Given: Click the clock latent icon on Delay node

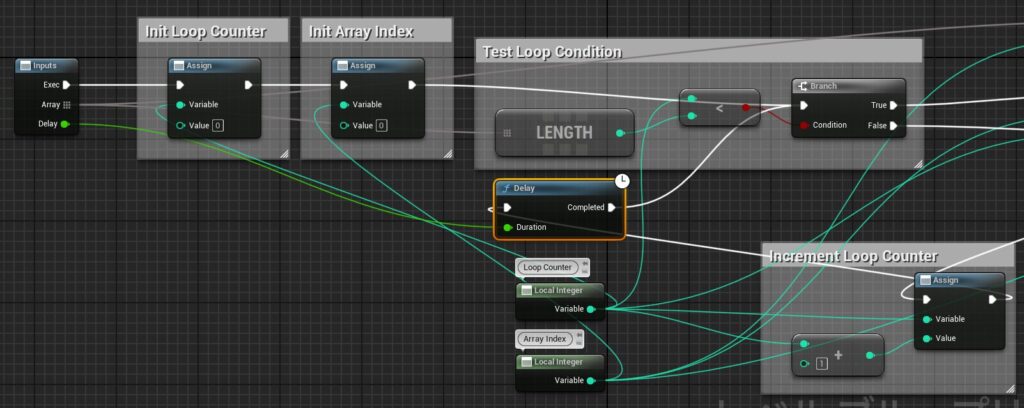Looking at the screenshot, I should [622, 181].
